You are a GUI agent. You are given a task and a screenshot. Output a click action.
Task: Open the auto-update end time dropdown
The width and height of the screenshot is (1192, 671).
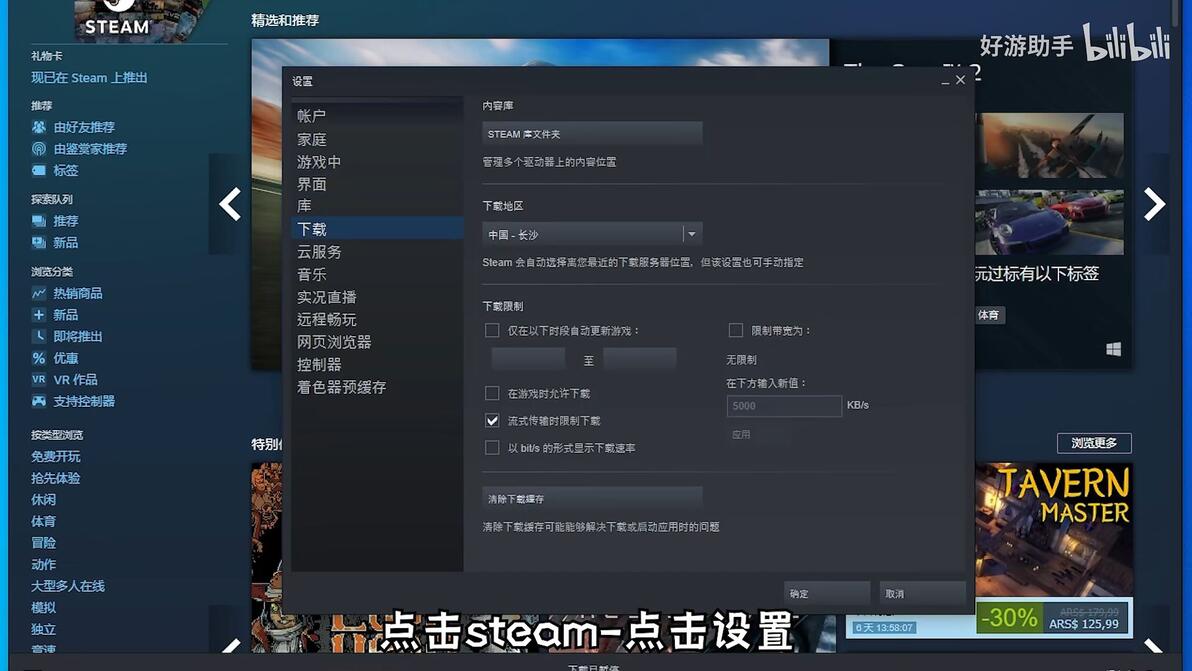click(639, 359)
